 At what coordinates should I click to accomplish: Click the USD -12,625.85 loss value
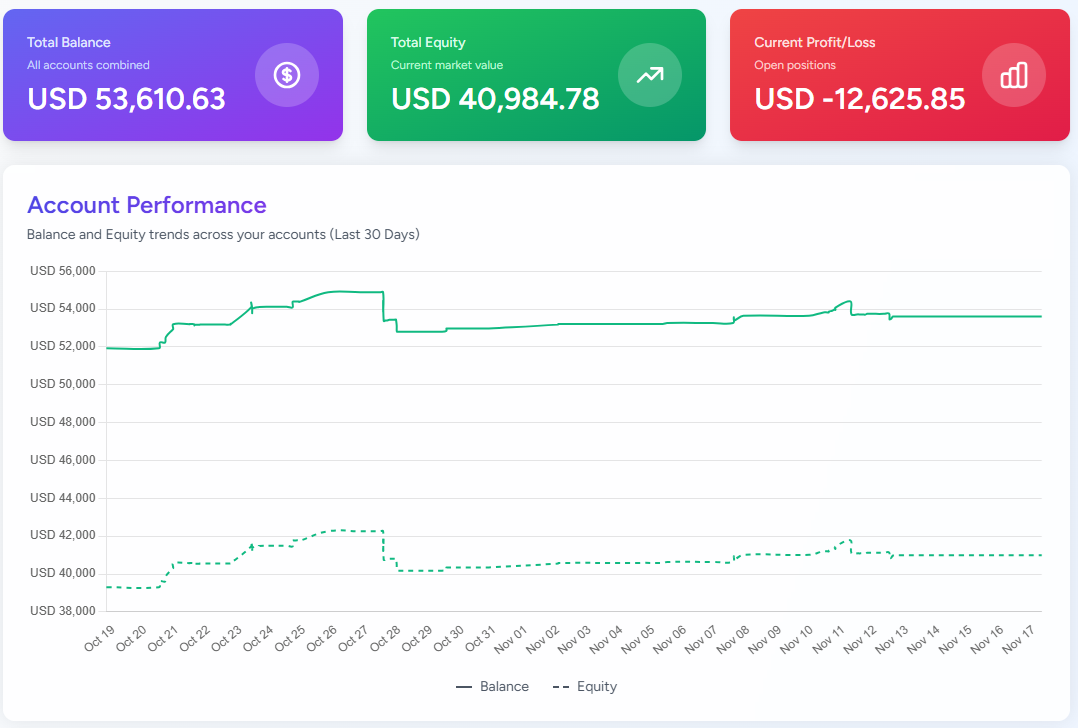[x=861, y=99]
